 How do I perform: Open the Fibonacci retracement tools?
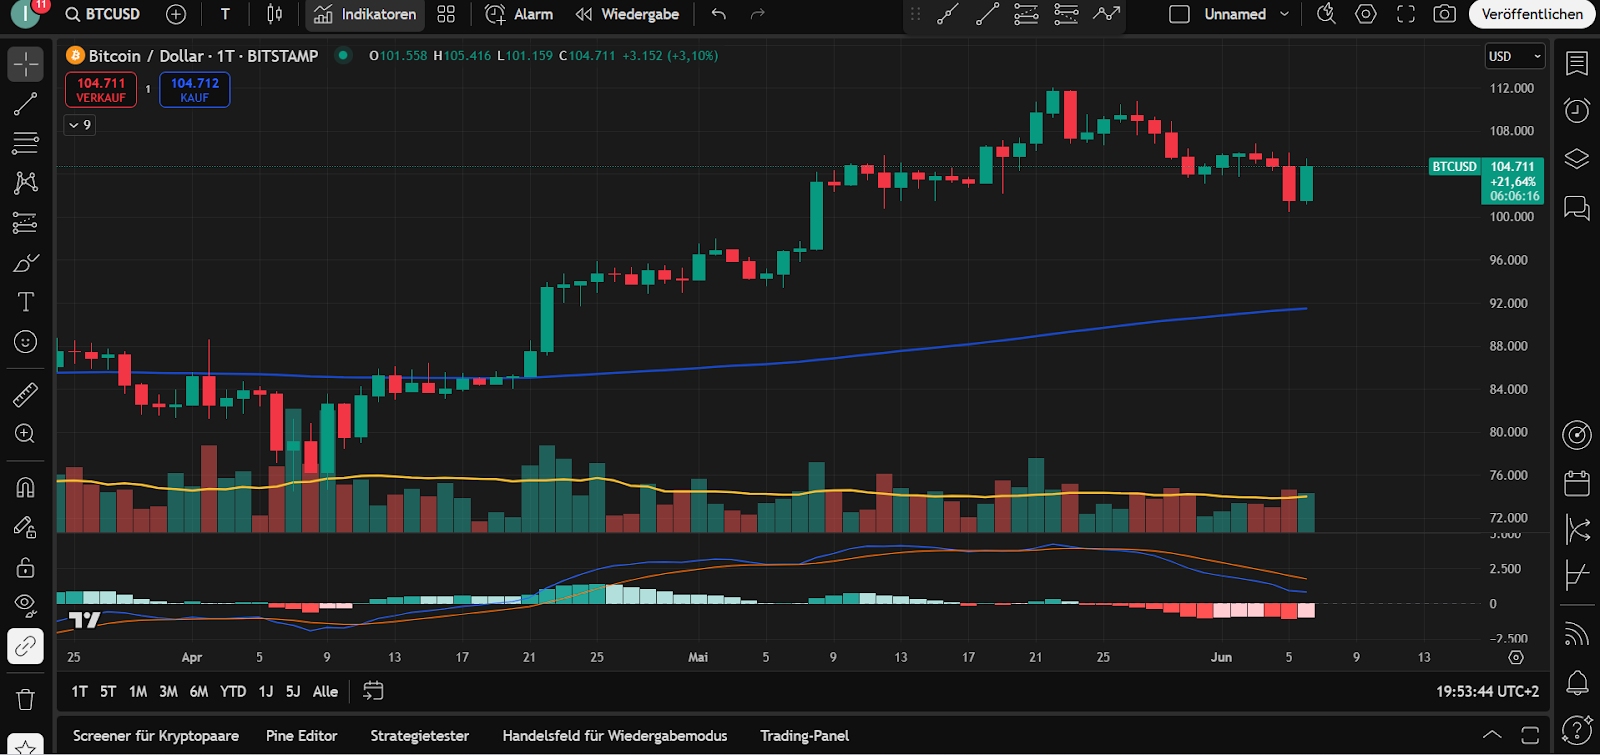(x=26, y=143)
